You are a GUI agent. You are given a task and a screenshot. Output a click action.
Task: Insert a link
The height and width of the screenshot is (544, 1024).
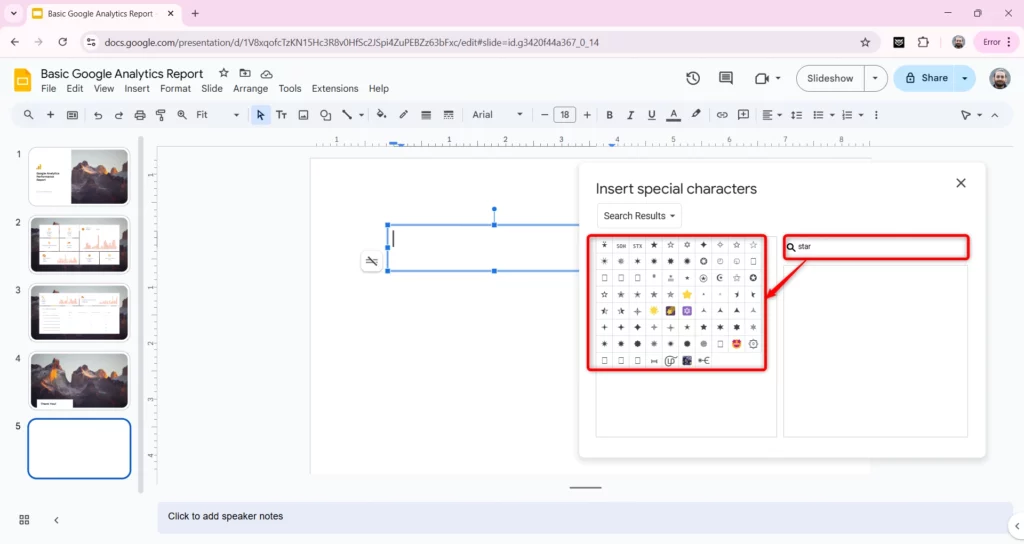[722, 115]
